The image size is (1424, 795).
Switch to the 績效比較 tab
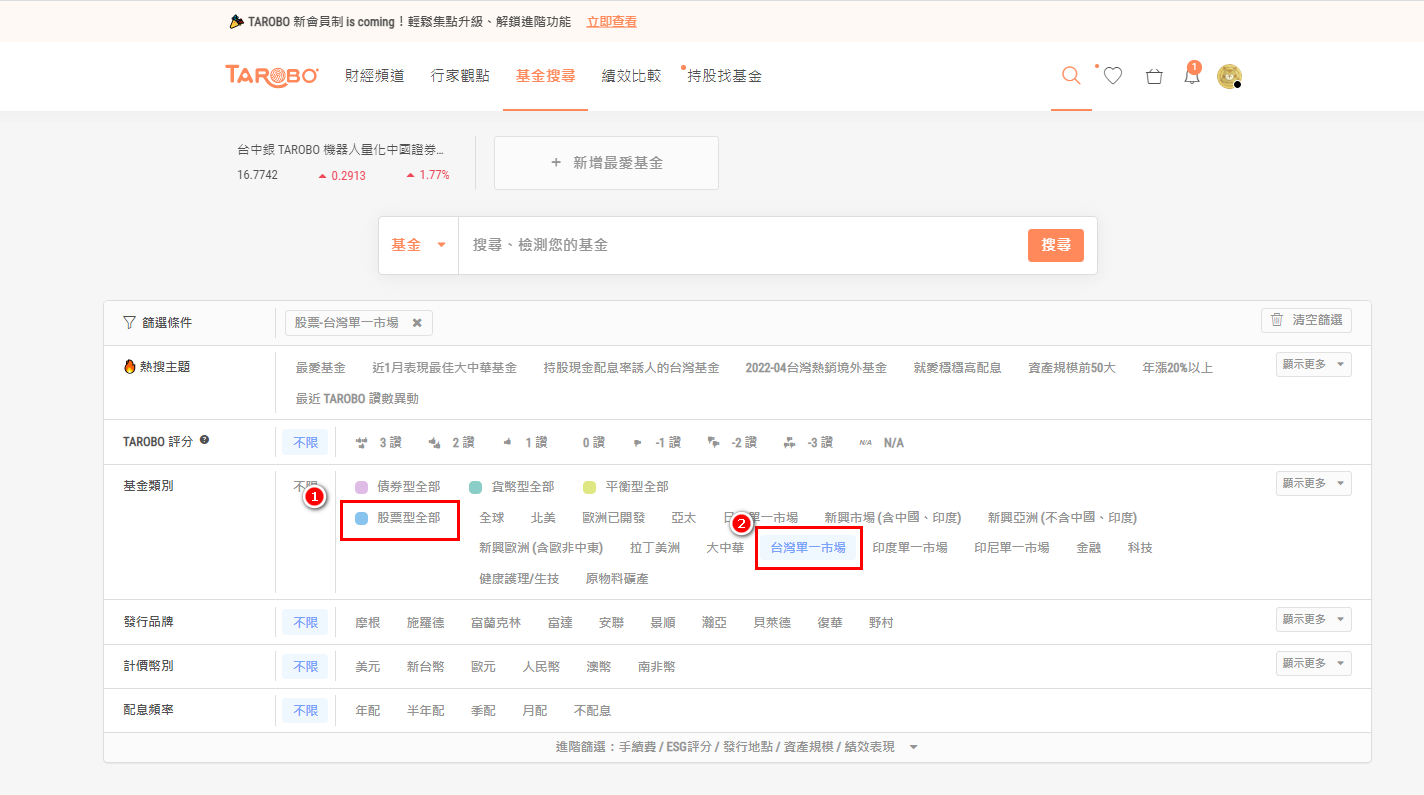point(631,75)
